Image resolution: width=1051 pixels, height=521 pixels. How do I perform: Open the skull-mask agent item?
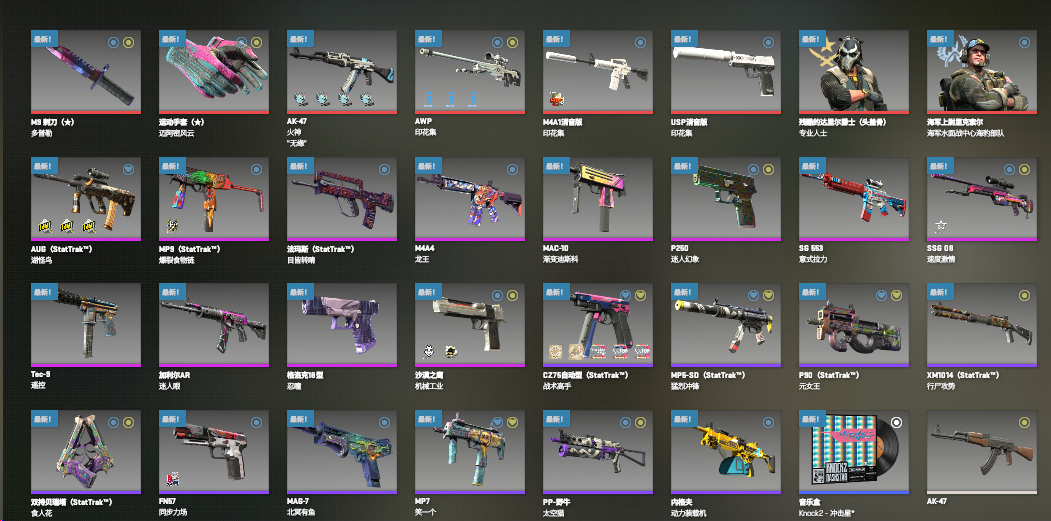(x=853, y=70)
